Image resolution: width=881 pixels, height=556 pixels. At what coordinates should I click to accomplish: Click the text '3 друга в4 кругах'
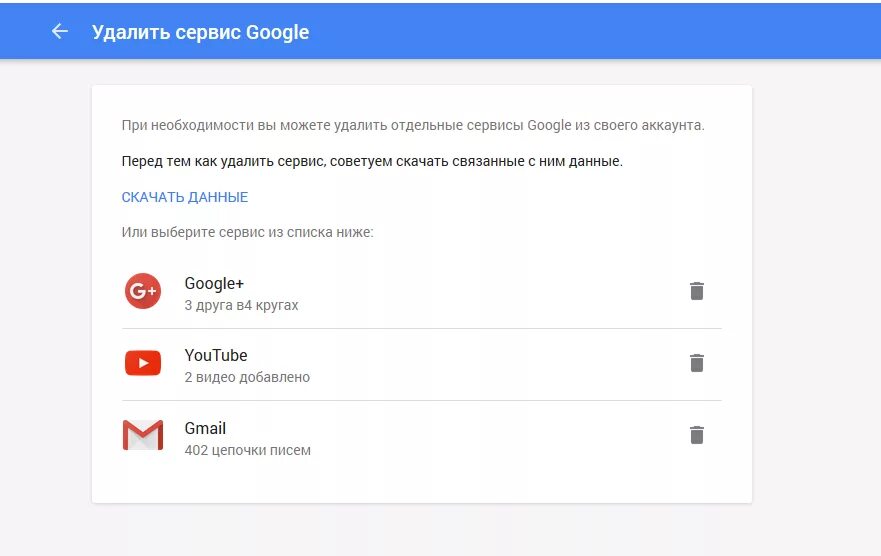pos(242,305)
